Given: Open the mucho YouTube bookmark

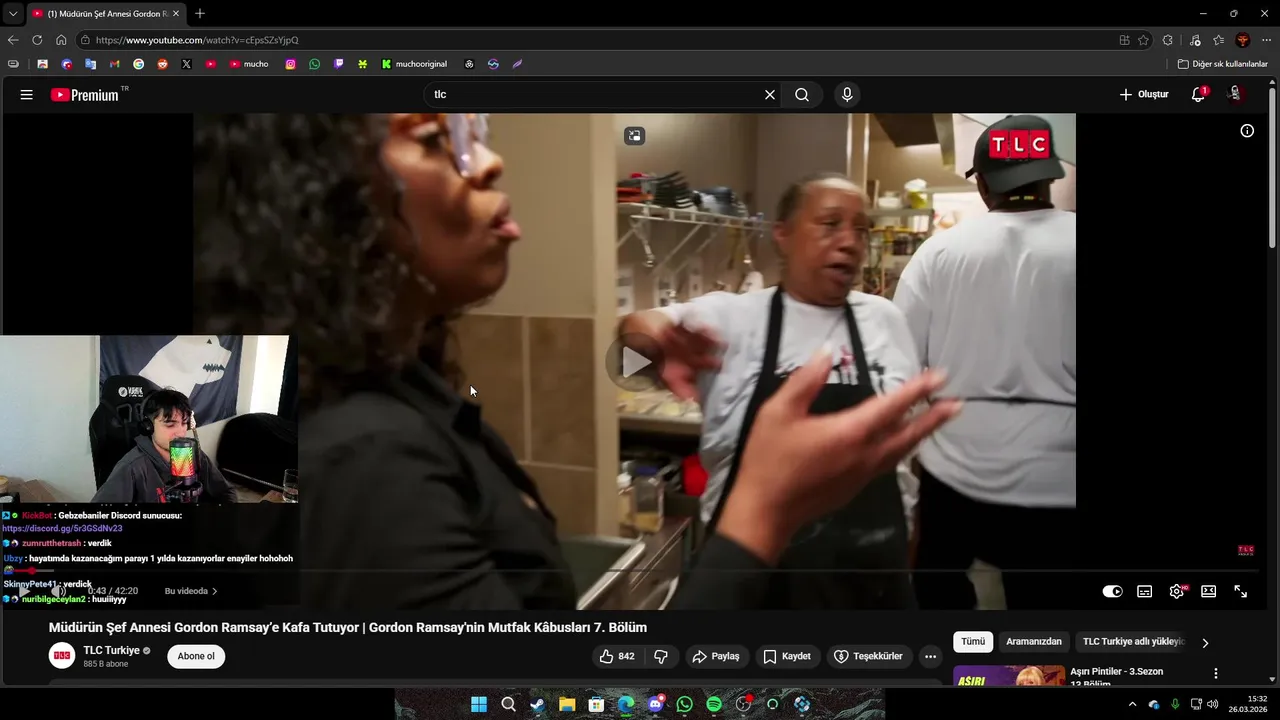Looking at the screenshot, I should coord(249,64).
